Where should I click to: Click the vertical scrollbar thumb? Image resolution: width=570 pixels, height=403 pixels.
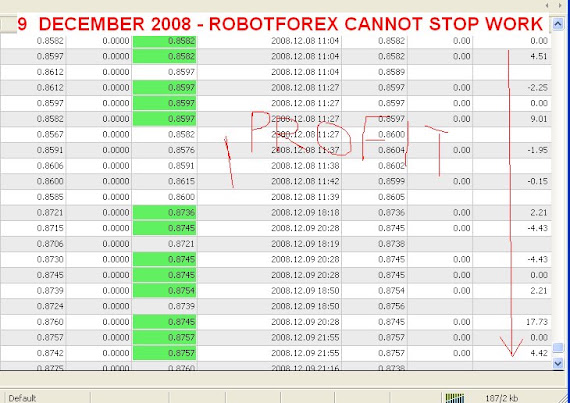(x=558, y=348)
